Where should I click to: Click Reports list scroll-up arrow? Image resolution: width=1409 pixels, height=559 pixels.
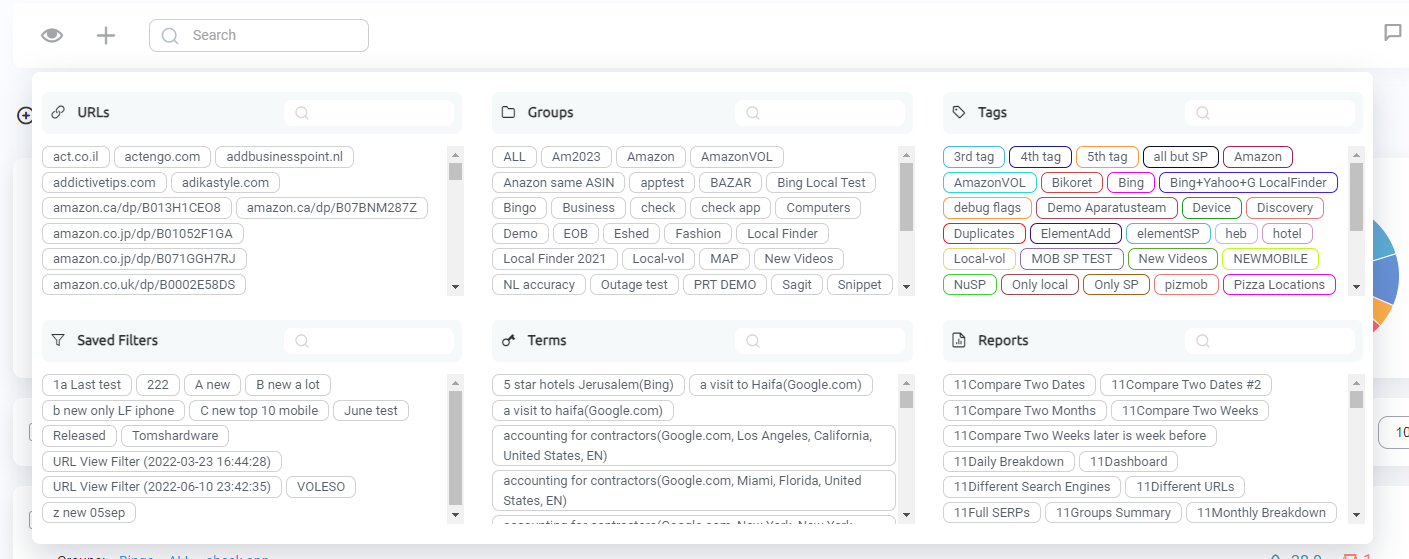(1357, 383)
